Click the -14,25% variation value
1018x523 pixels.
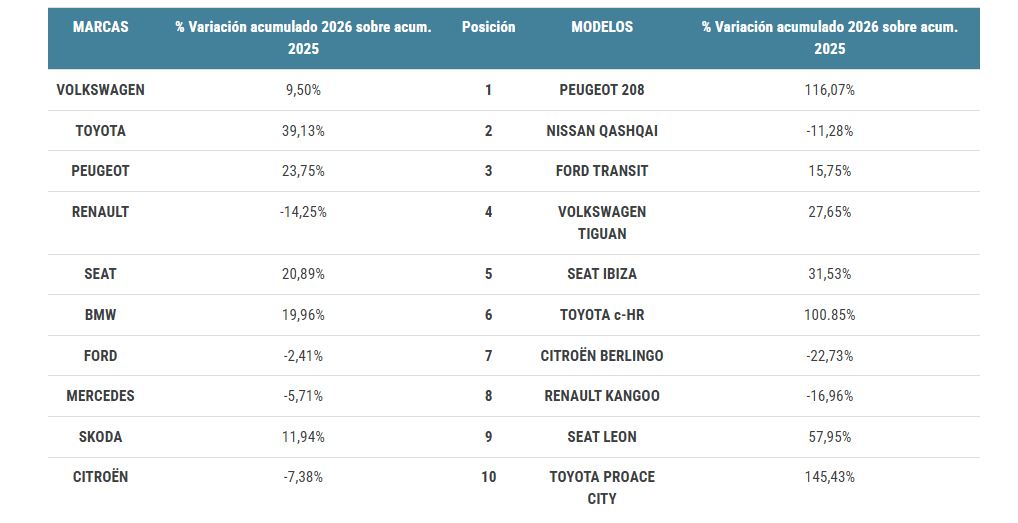pyautogui.click(x=303, y=212)
